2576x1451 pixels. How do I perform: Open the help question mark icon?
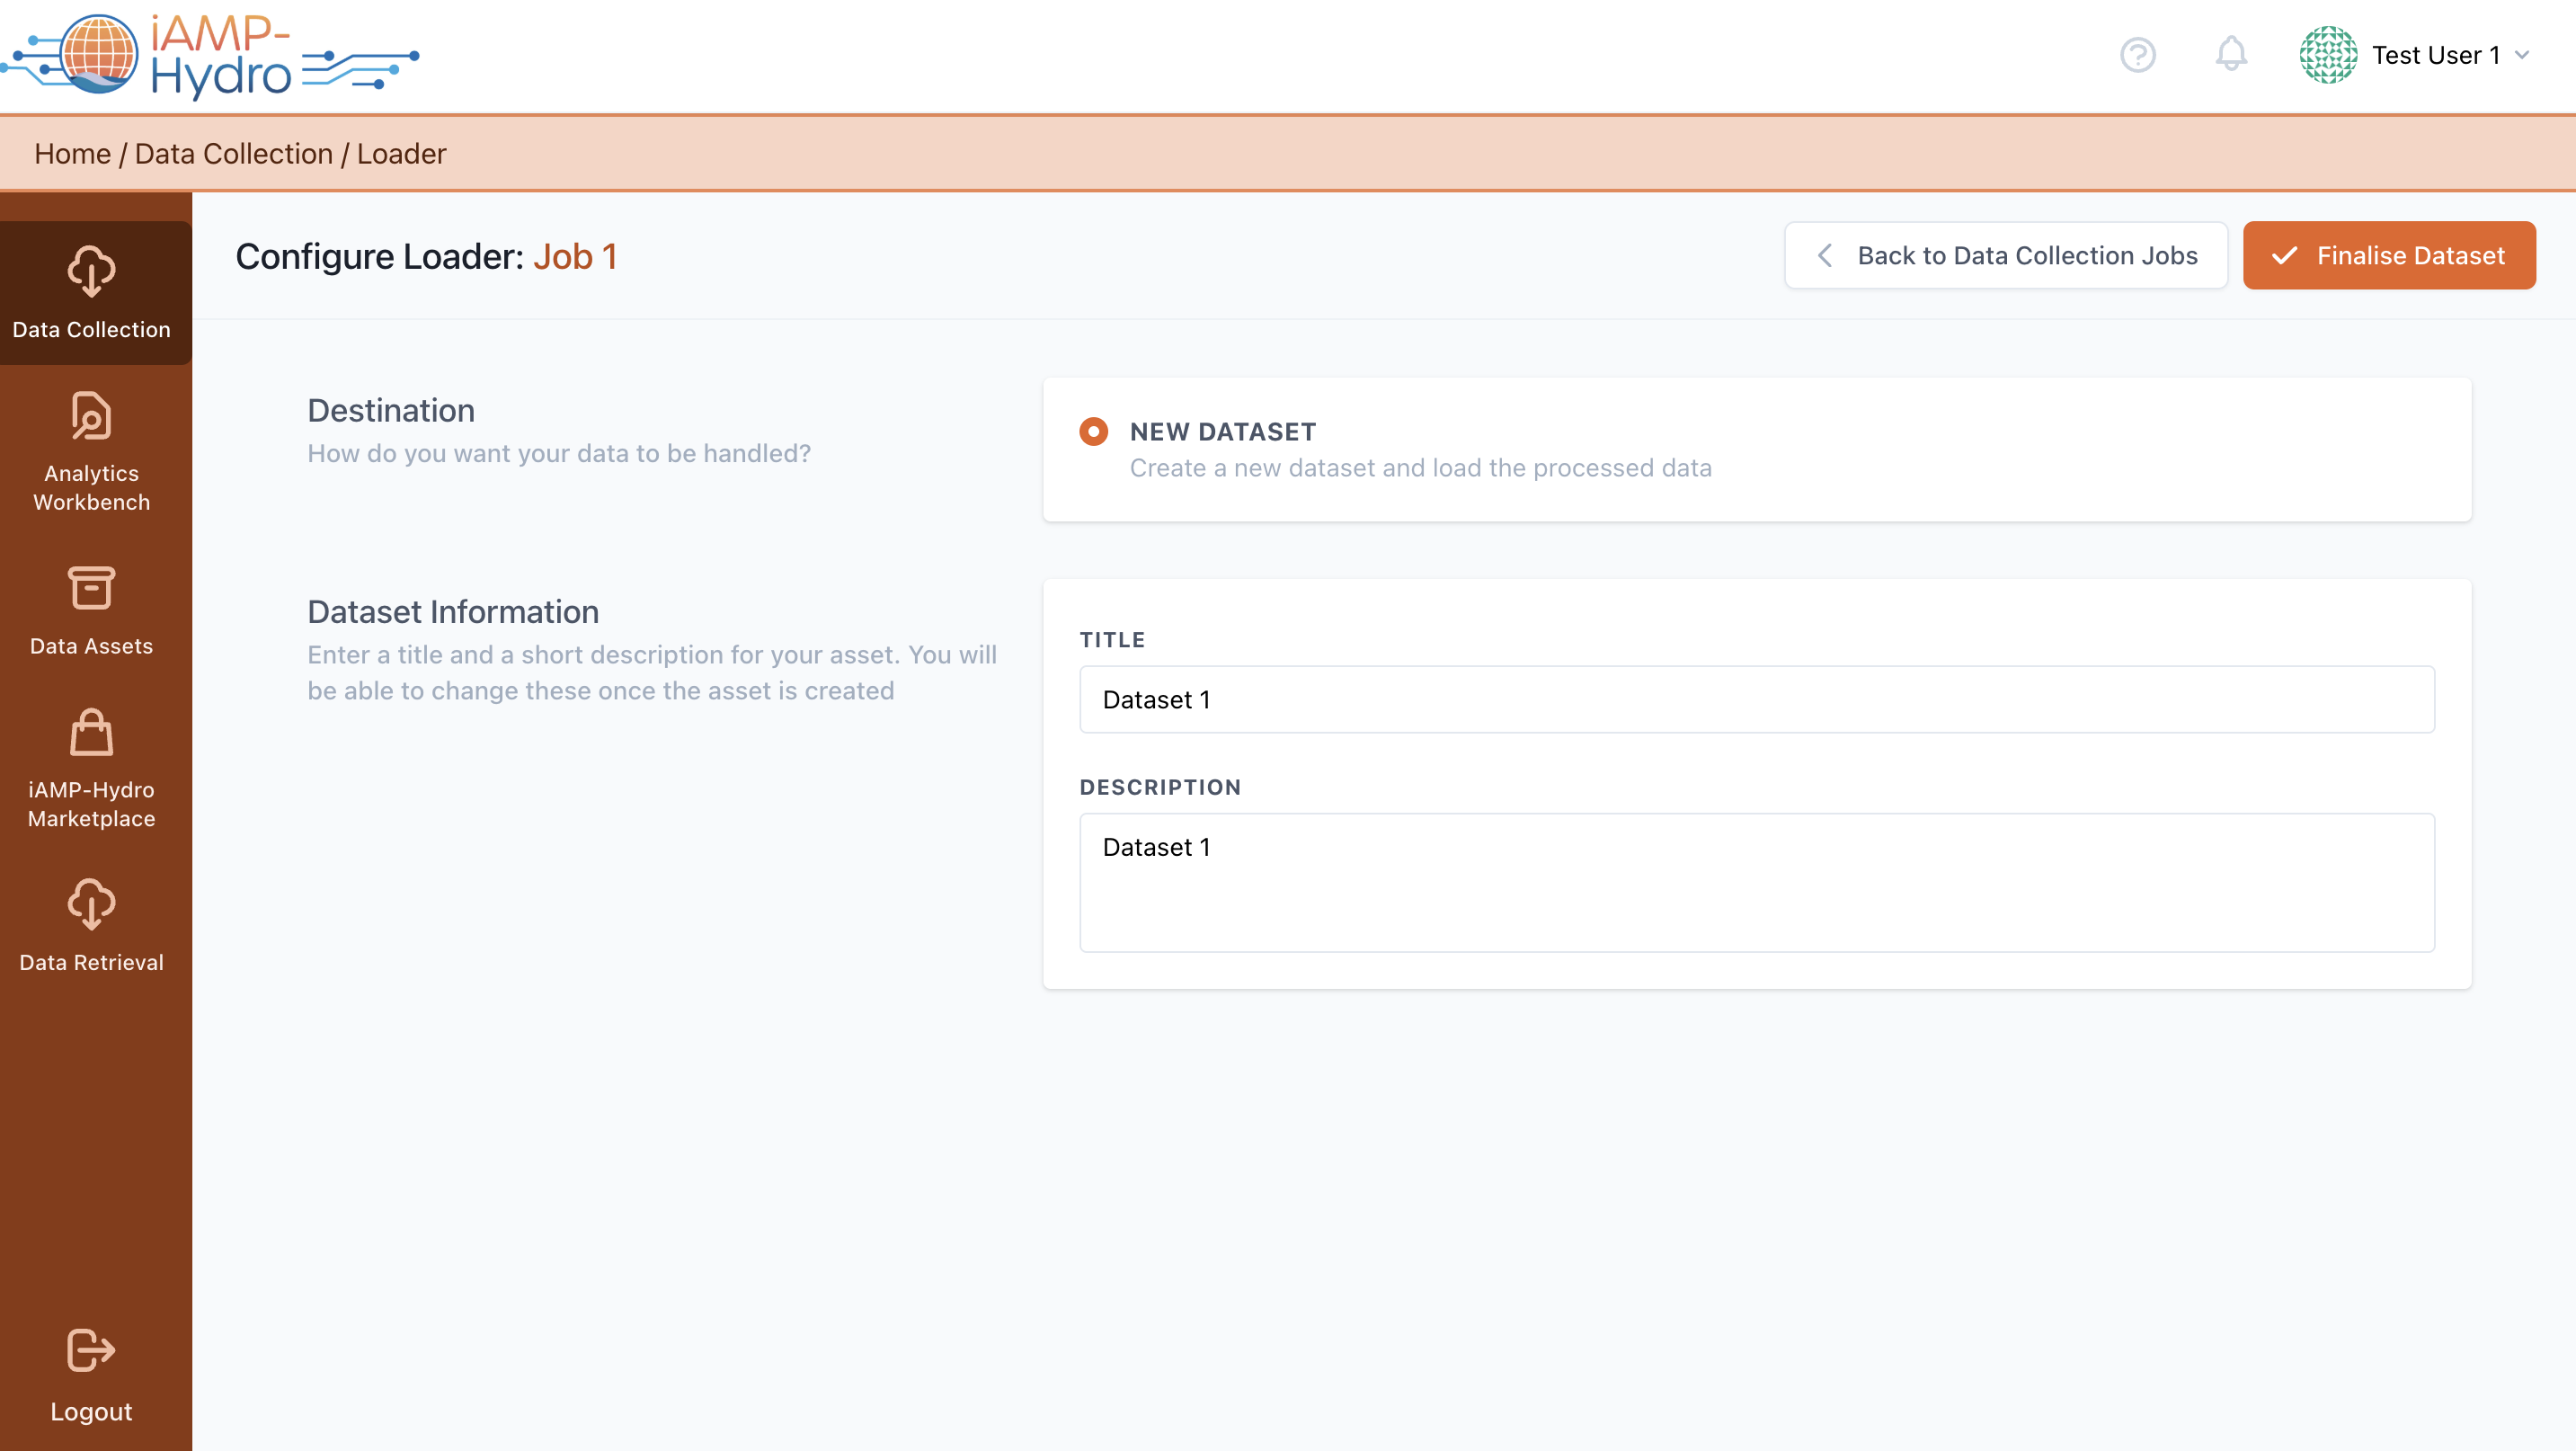tap(2137, 55)
